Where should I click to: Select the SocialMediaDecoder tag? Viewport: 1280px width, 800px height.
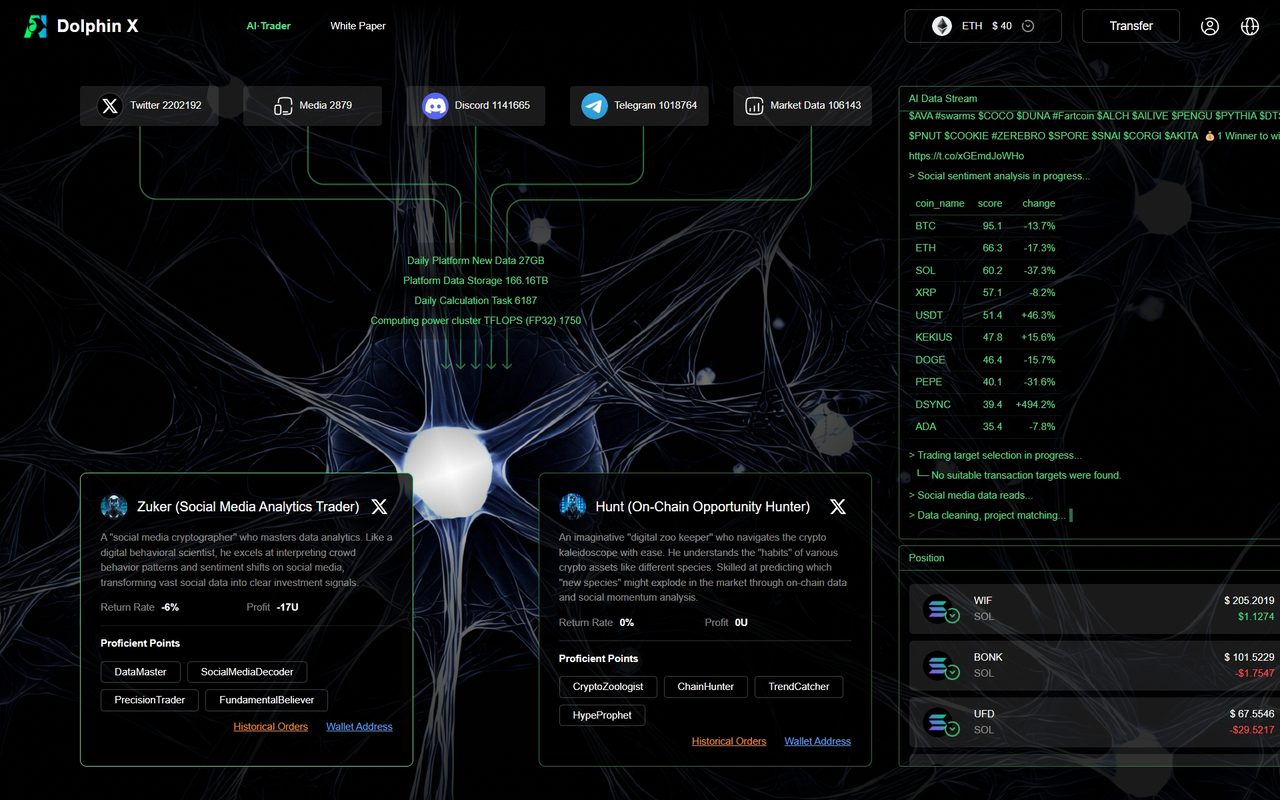coord(248,672)
